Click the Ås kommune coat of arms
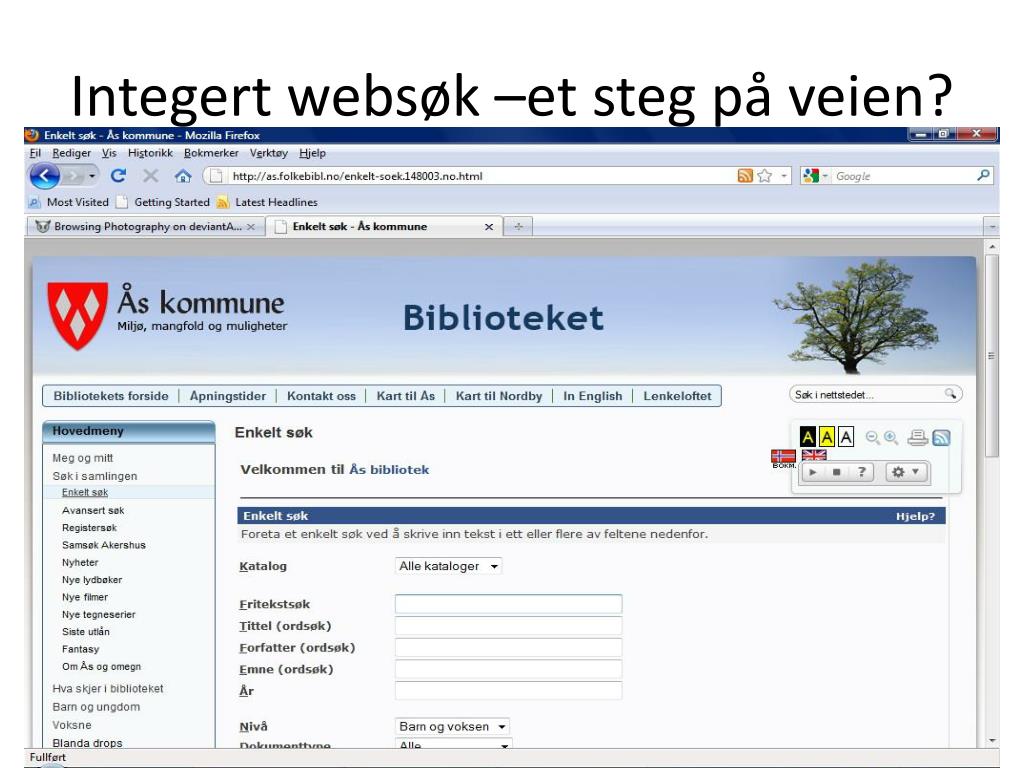Screen dimensions: 1024x768 click(x=77, y=315)
